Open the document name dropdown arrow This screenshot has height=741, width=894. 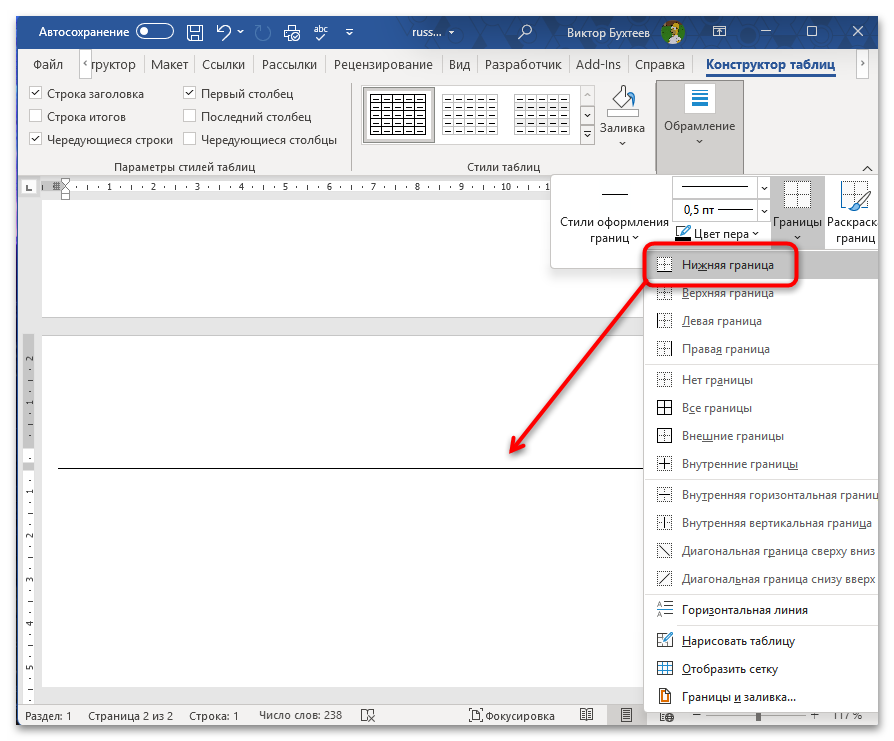452,32
